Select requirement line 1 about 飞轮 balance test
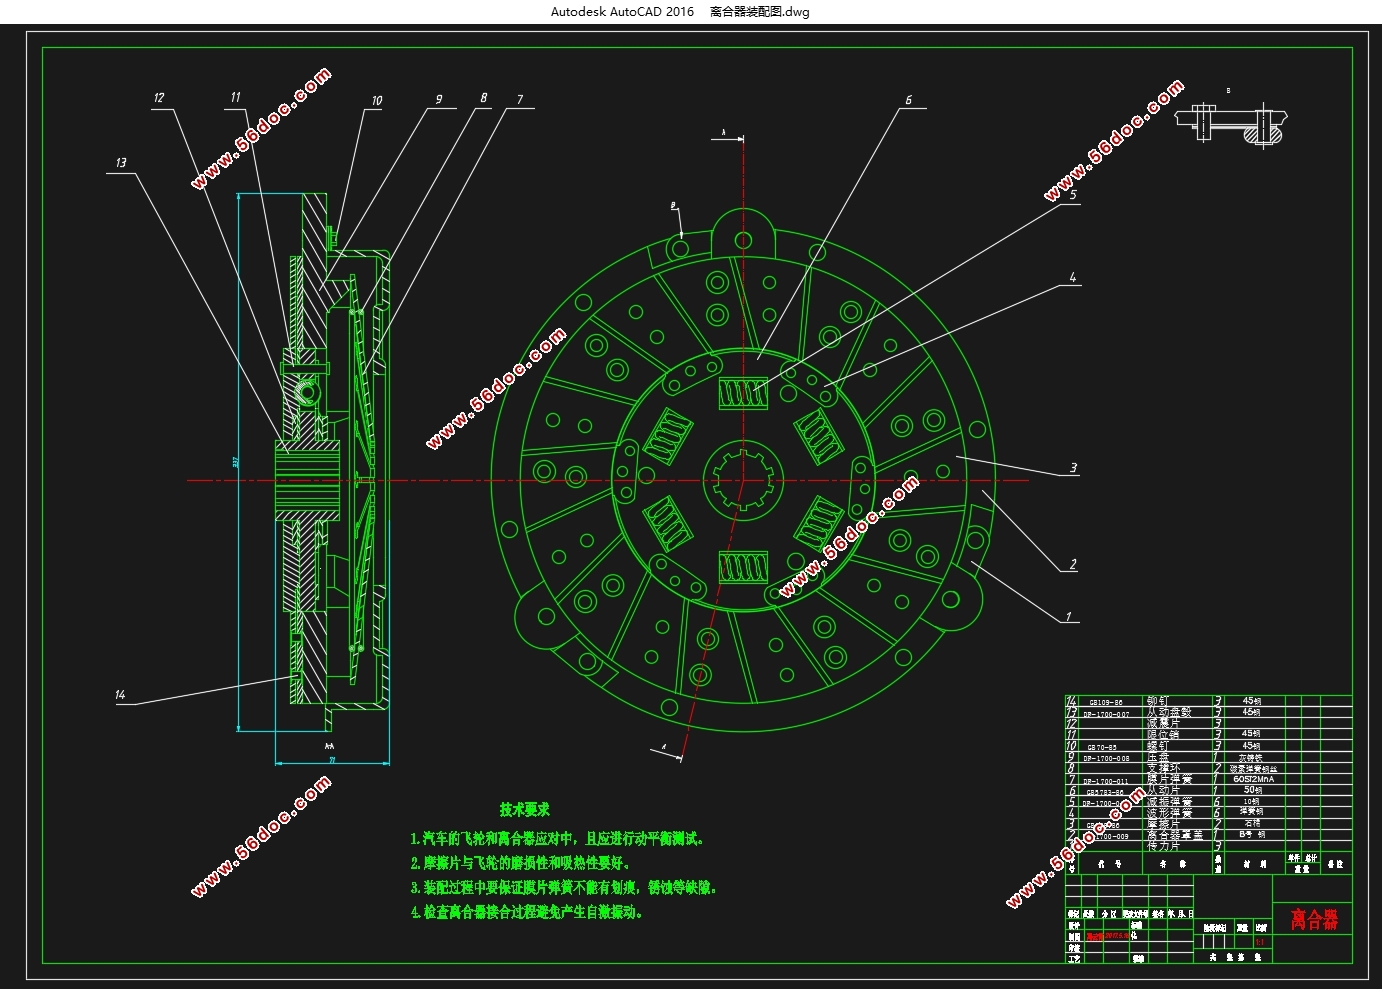The image size is (1382, 989). tap(558, 838)
